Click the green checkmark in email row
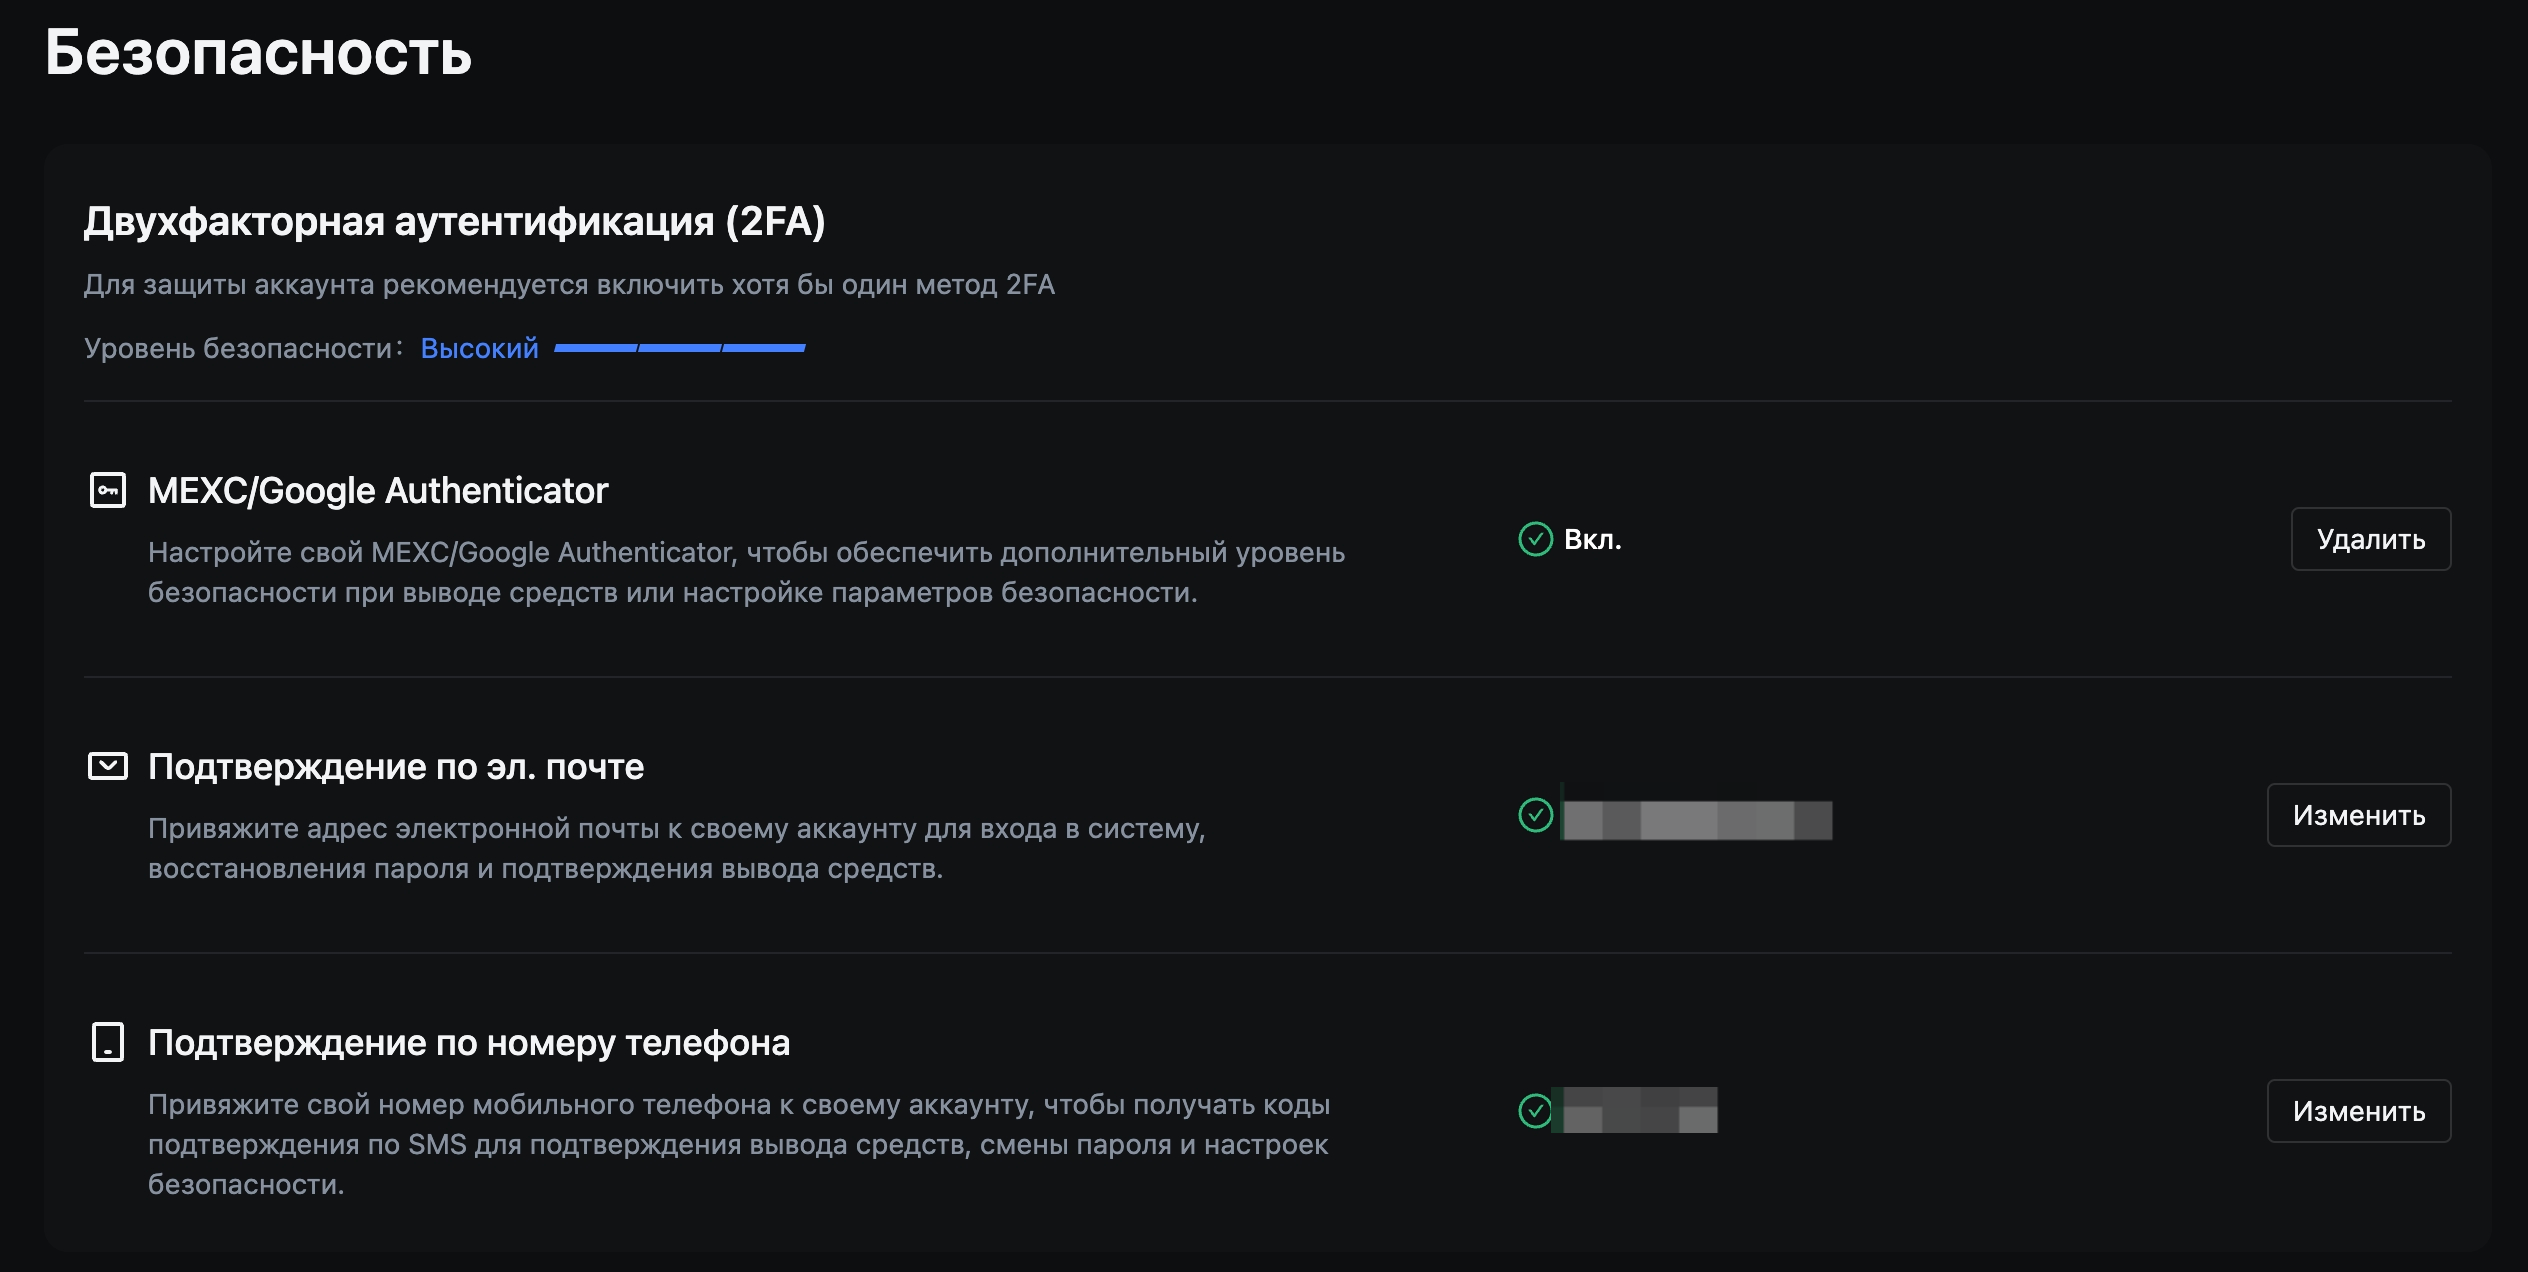 click(1535, 815)
